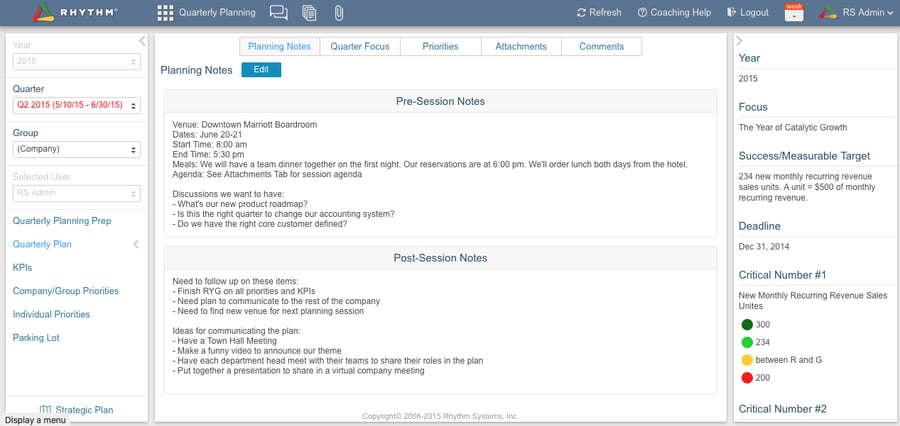Open the Coaching Help link
The image size is (900, 426).
coord(673,13)
